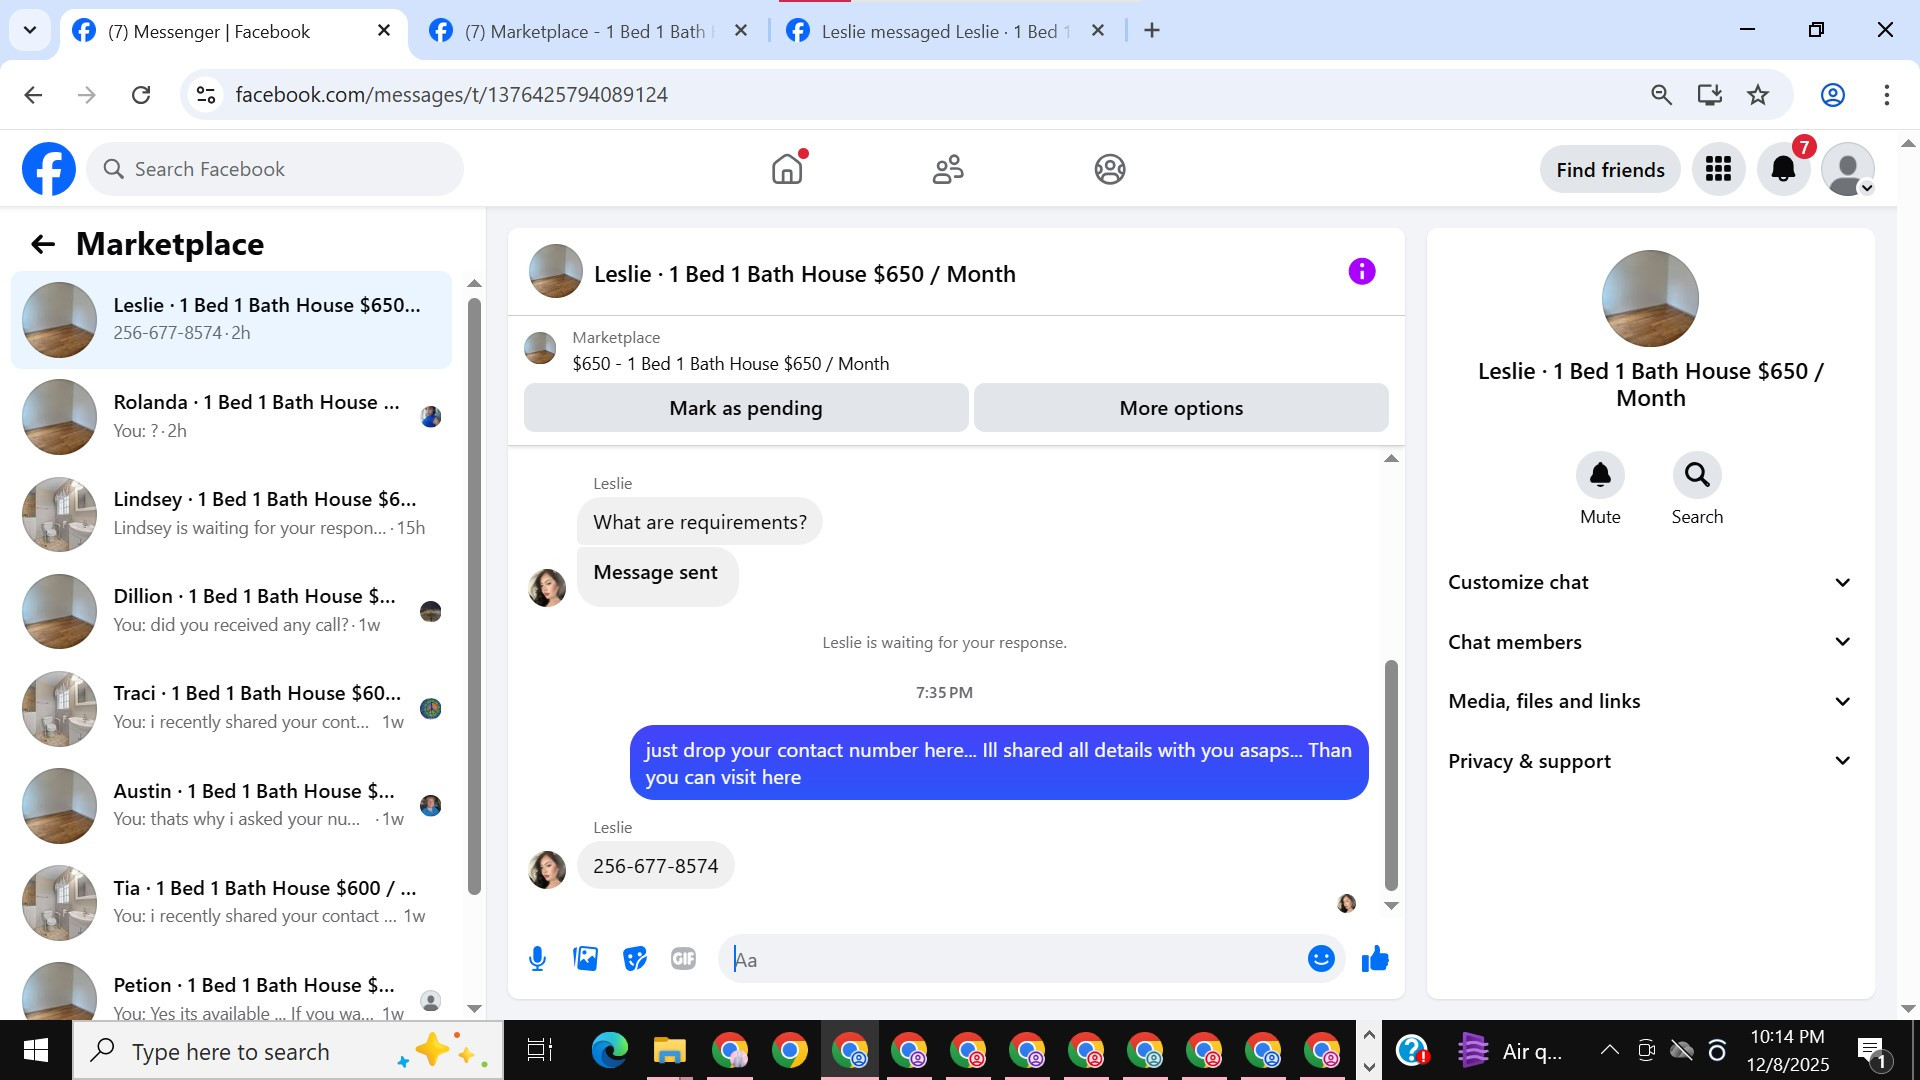Viewport: 1920px width, 1080px height.
Task: Send a thumbs-up like
Action: [x=1375, y=959]
